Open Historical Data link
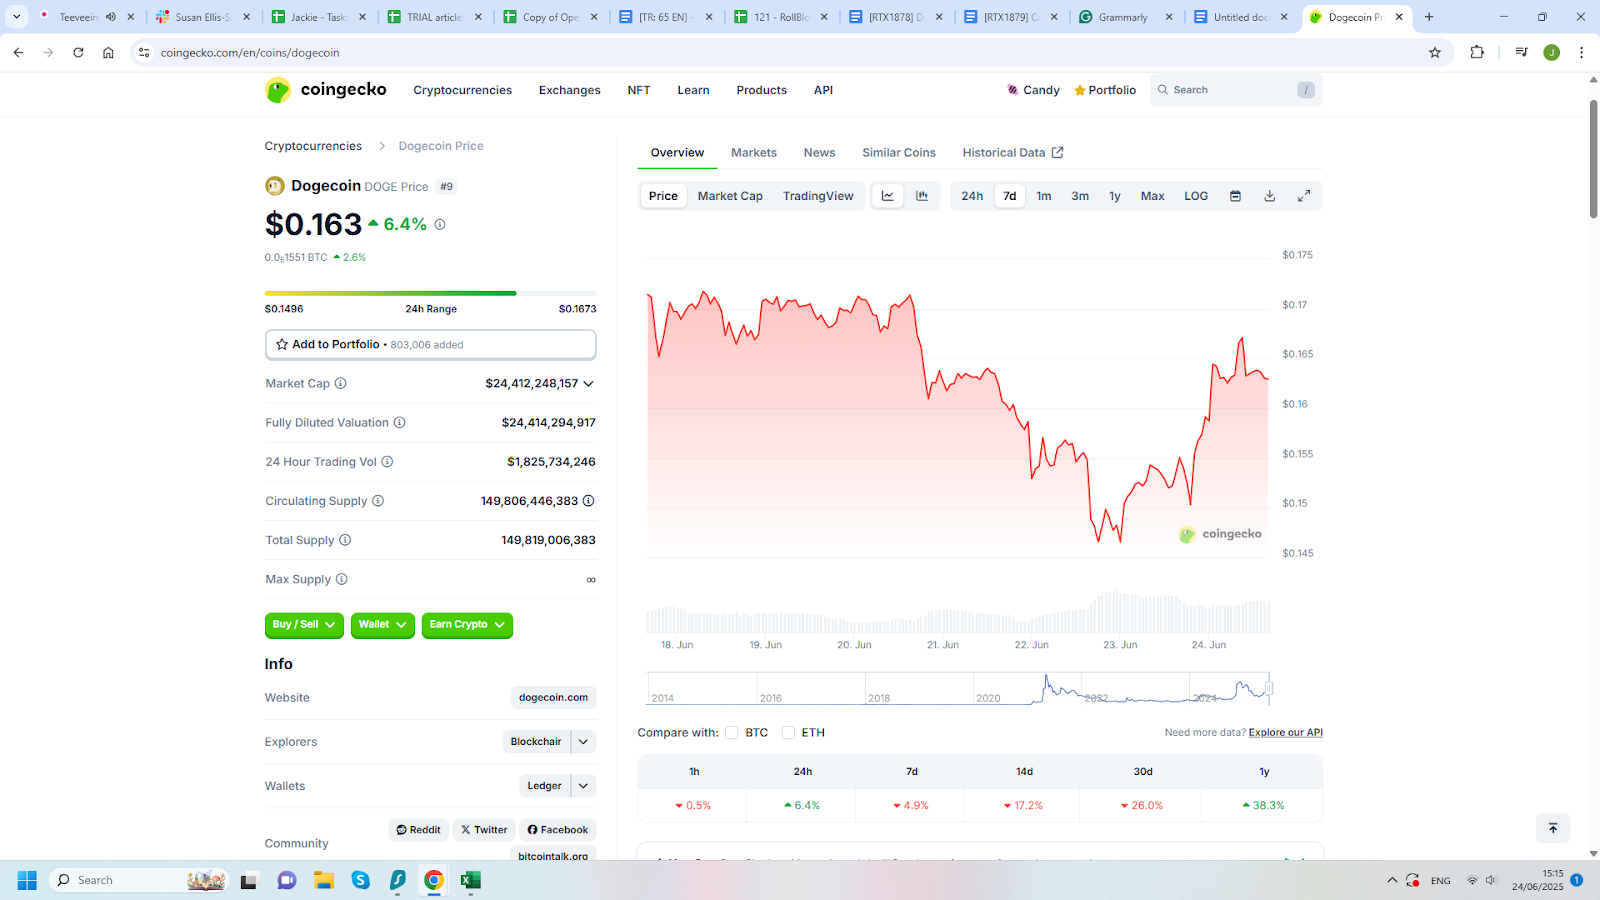Screen dimensions: 1600x900 1013,153
